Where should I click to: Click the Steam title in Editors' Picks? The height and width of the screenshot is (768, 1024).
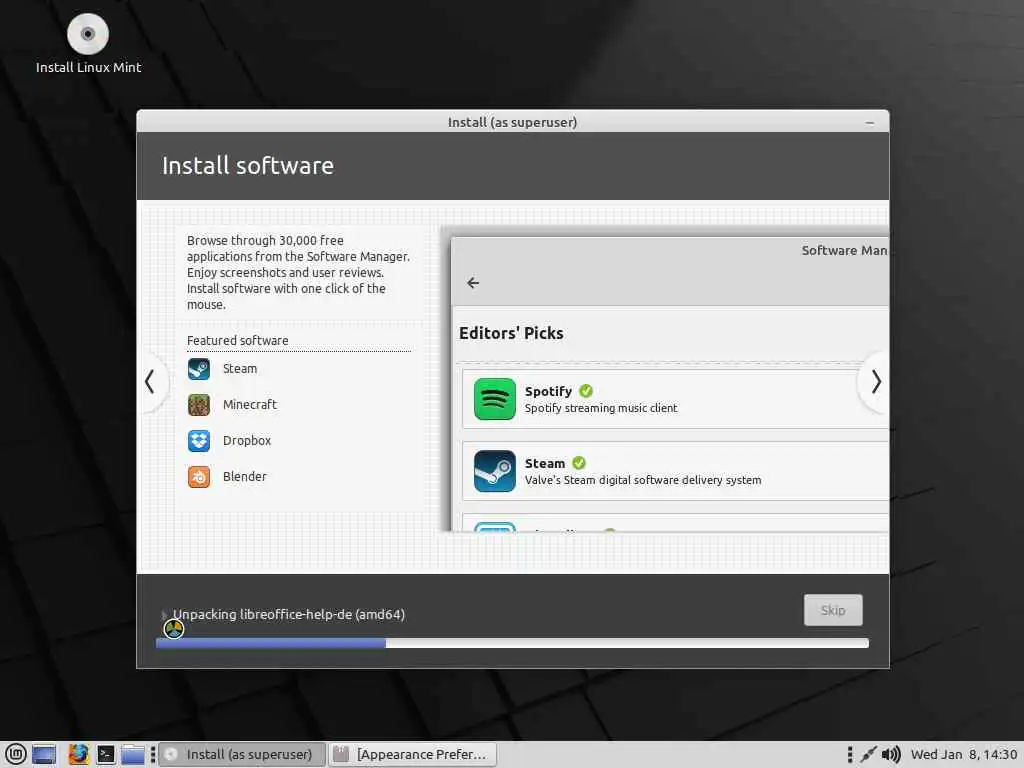545,464
